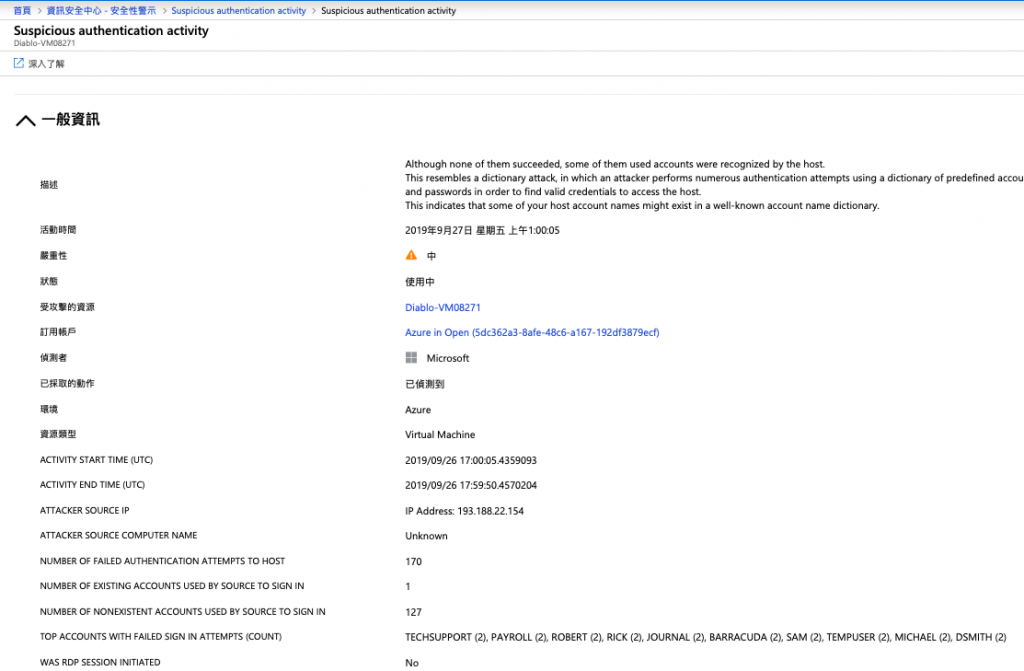Screen dimensions: 1024x671
Task: Click the RDP session value No
Action: 411,663
